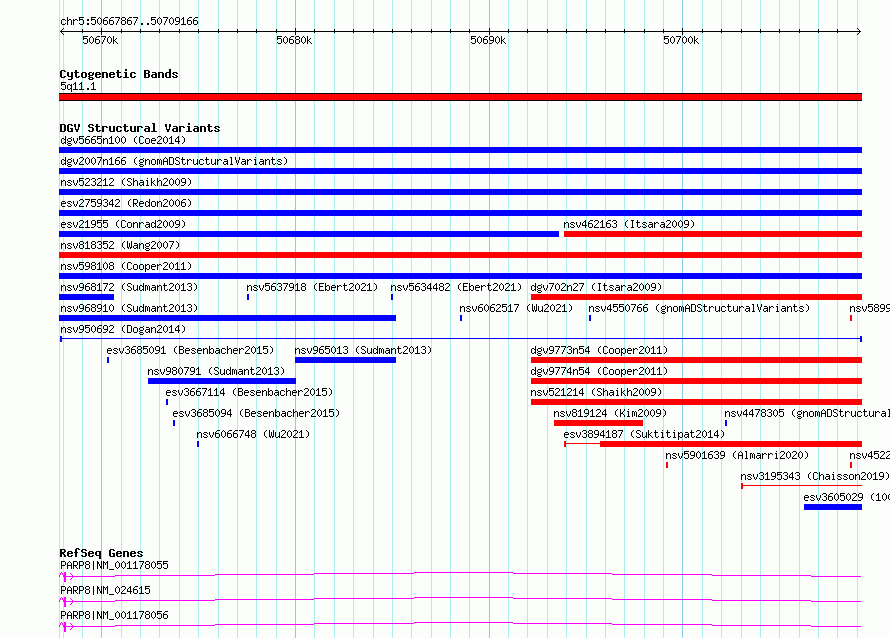Image resolution: width=890 pixels, height=638 pixels.
Task: Click the nsv521214 (Shaikh2009) label
Action: point(596,392)
